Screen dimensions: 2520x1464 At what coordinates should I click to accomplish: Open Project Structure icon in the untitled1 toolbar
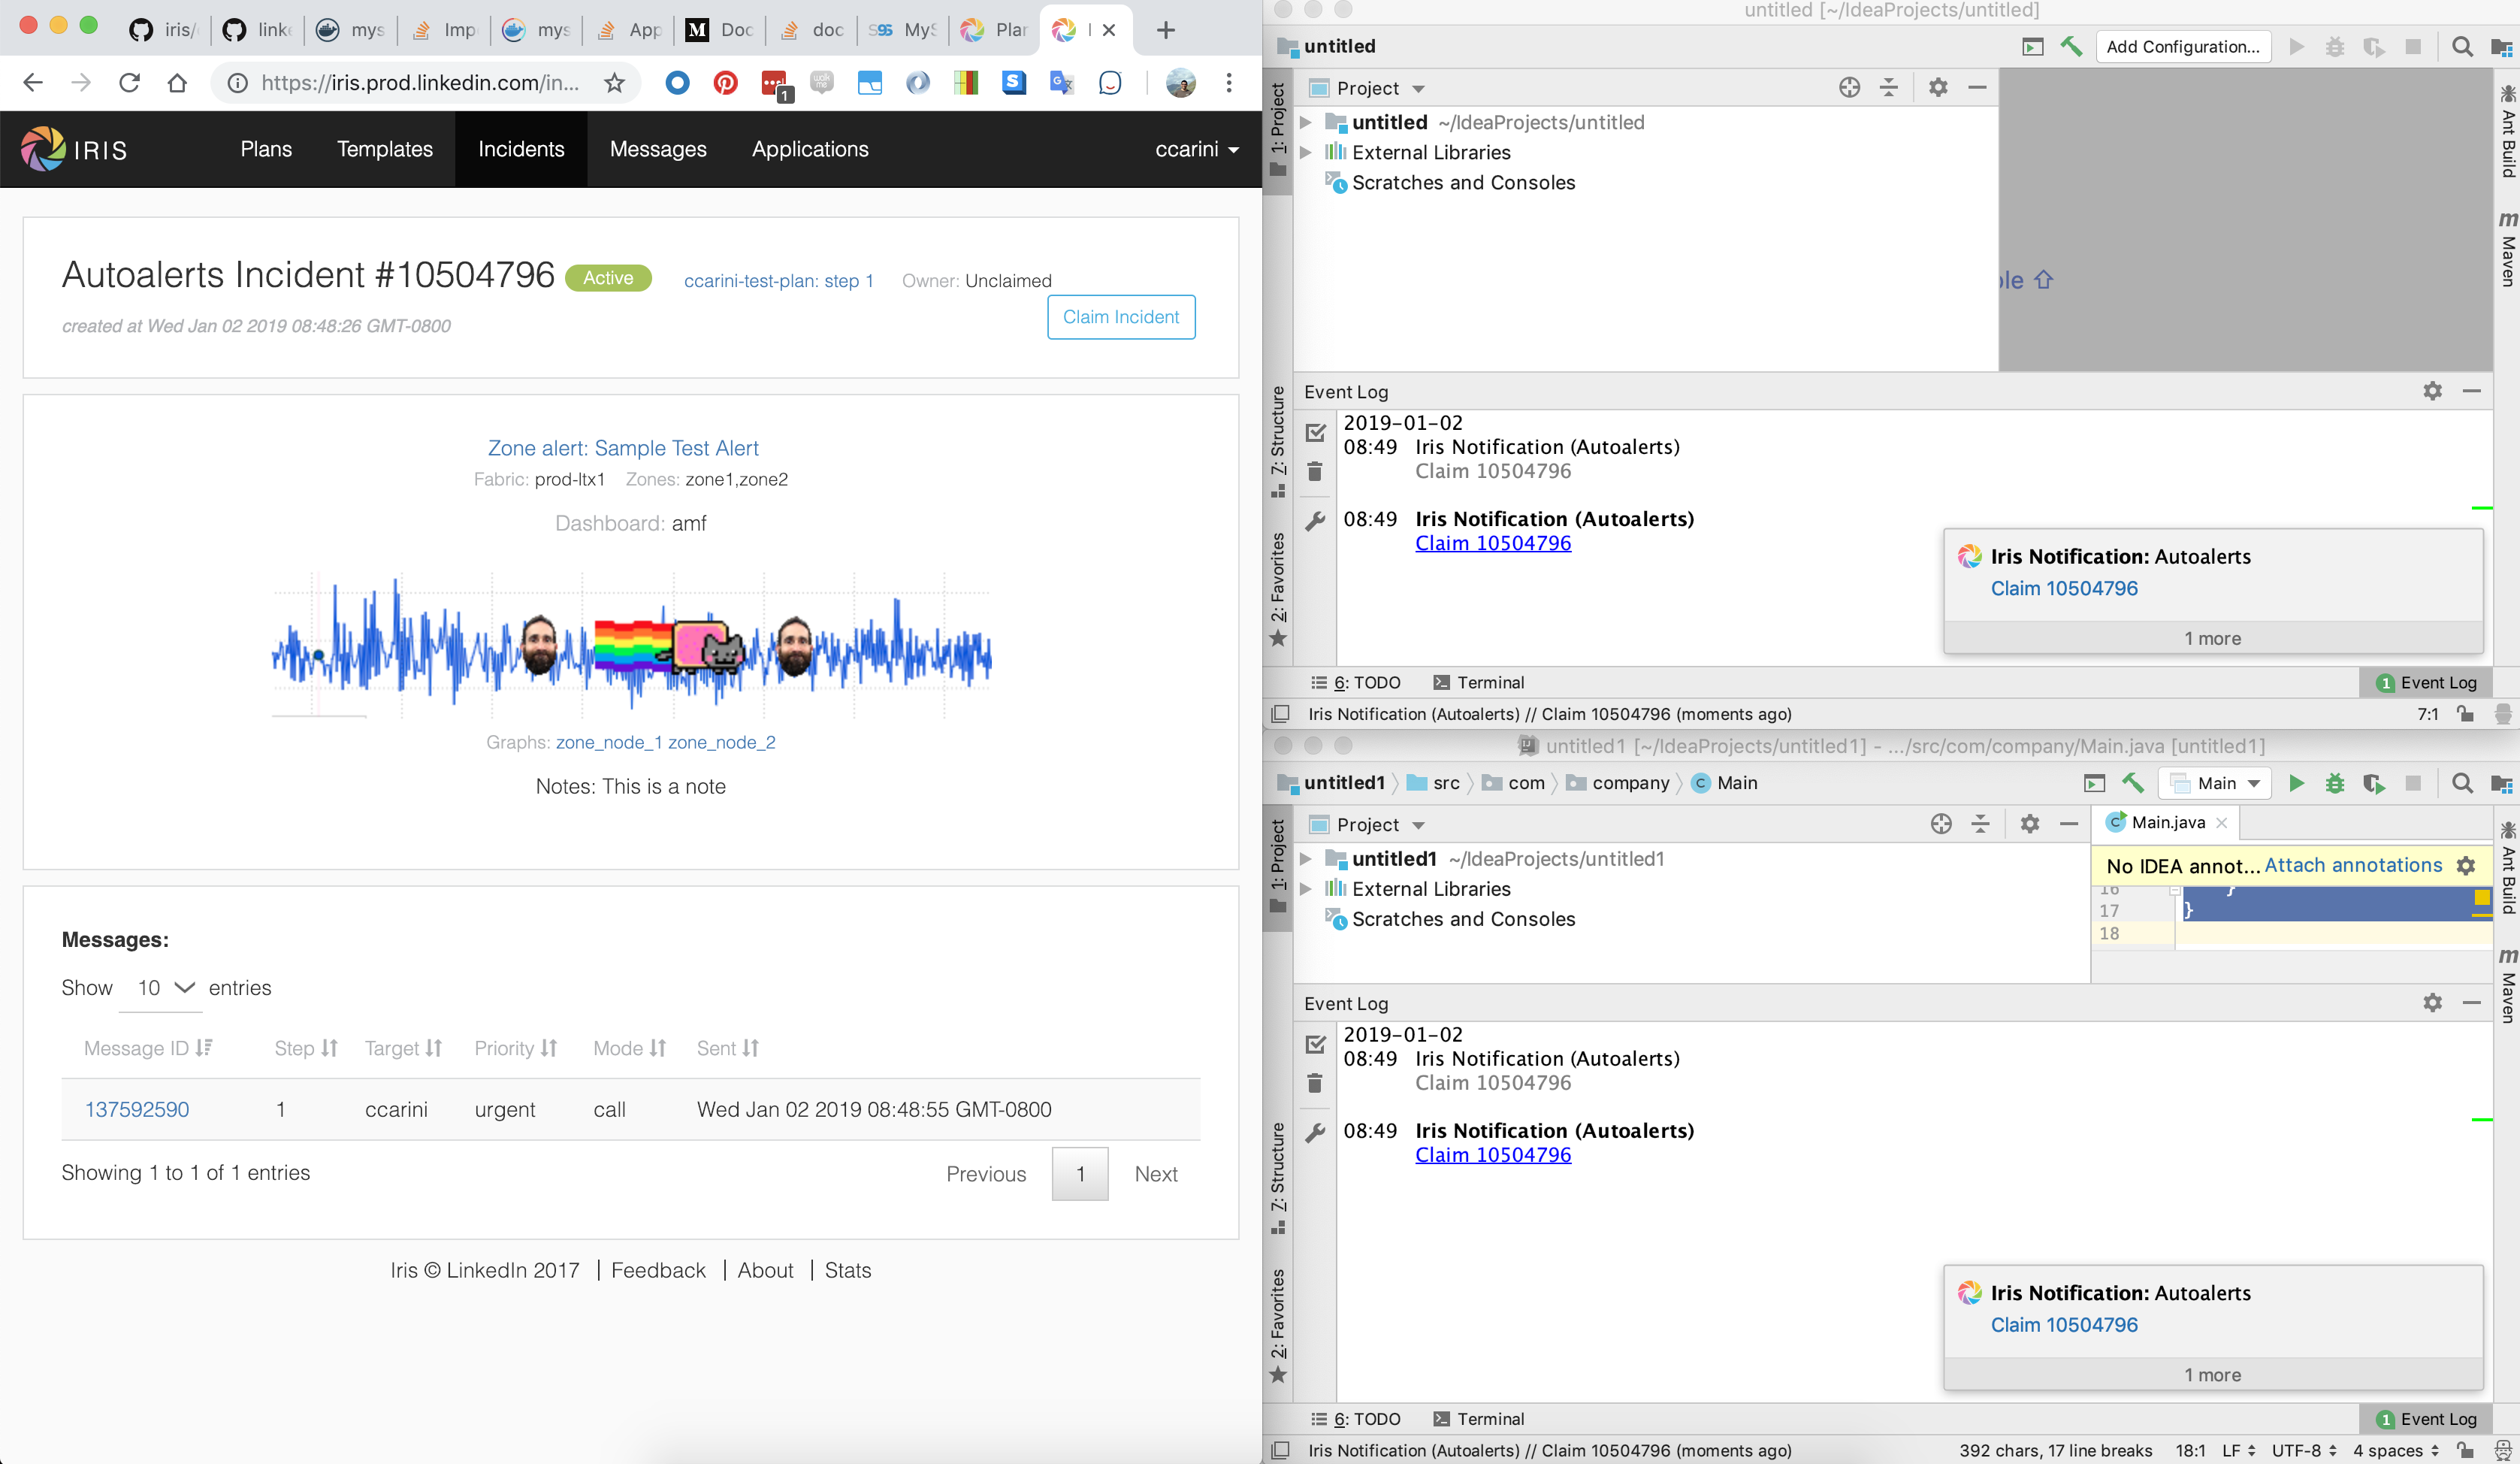(x=2501, y=783)
